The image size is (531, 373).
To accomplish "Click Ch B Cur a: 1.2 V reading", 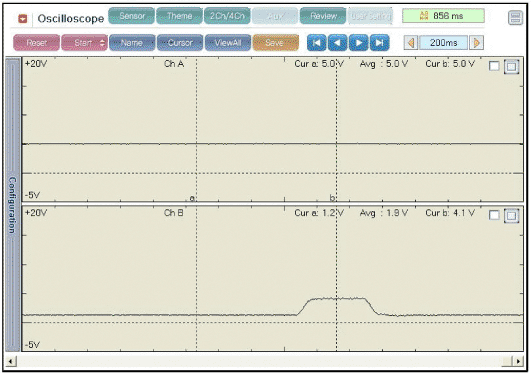I will (319, 213).
